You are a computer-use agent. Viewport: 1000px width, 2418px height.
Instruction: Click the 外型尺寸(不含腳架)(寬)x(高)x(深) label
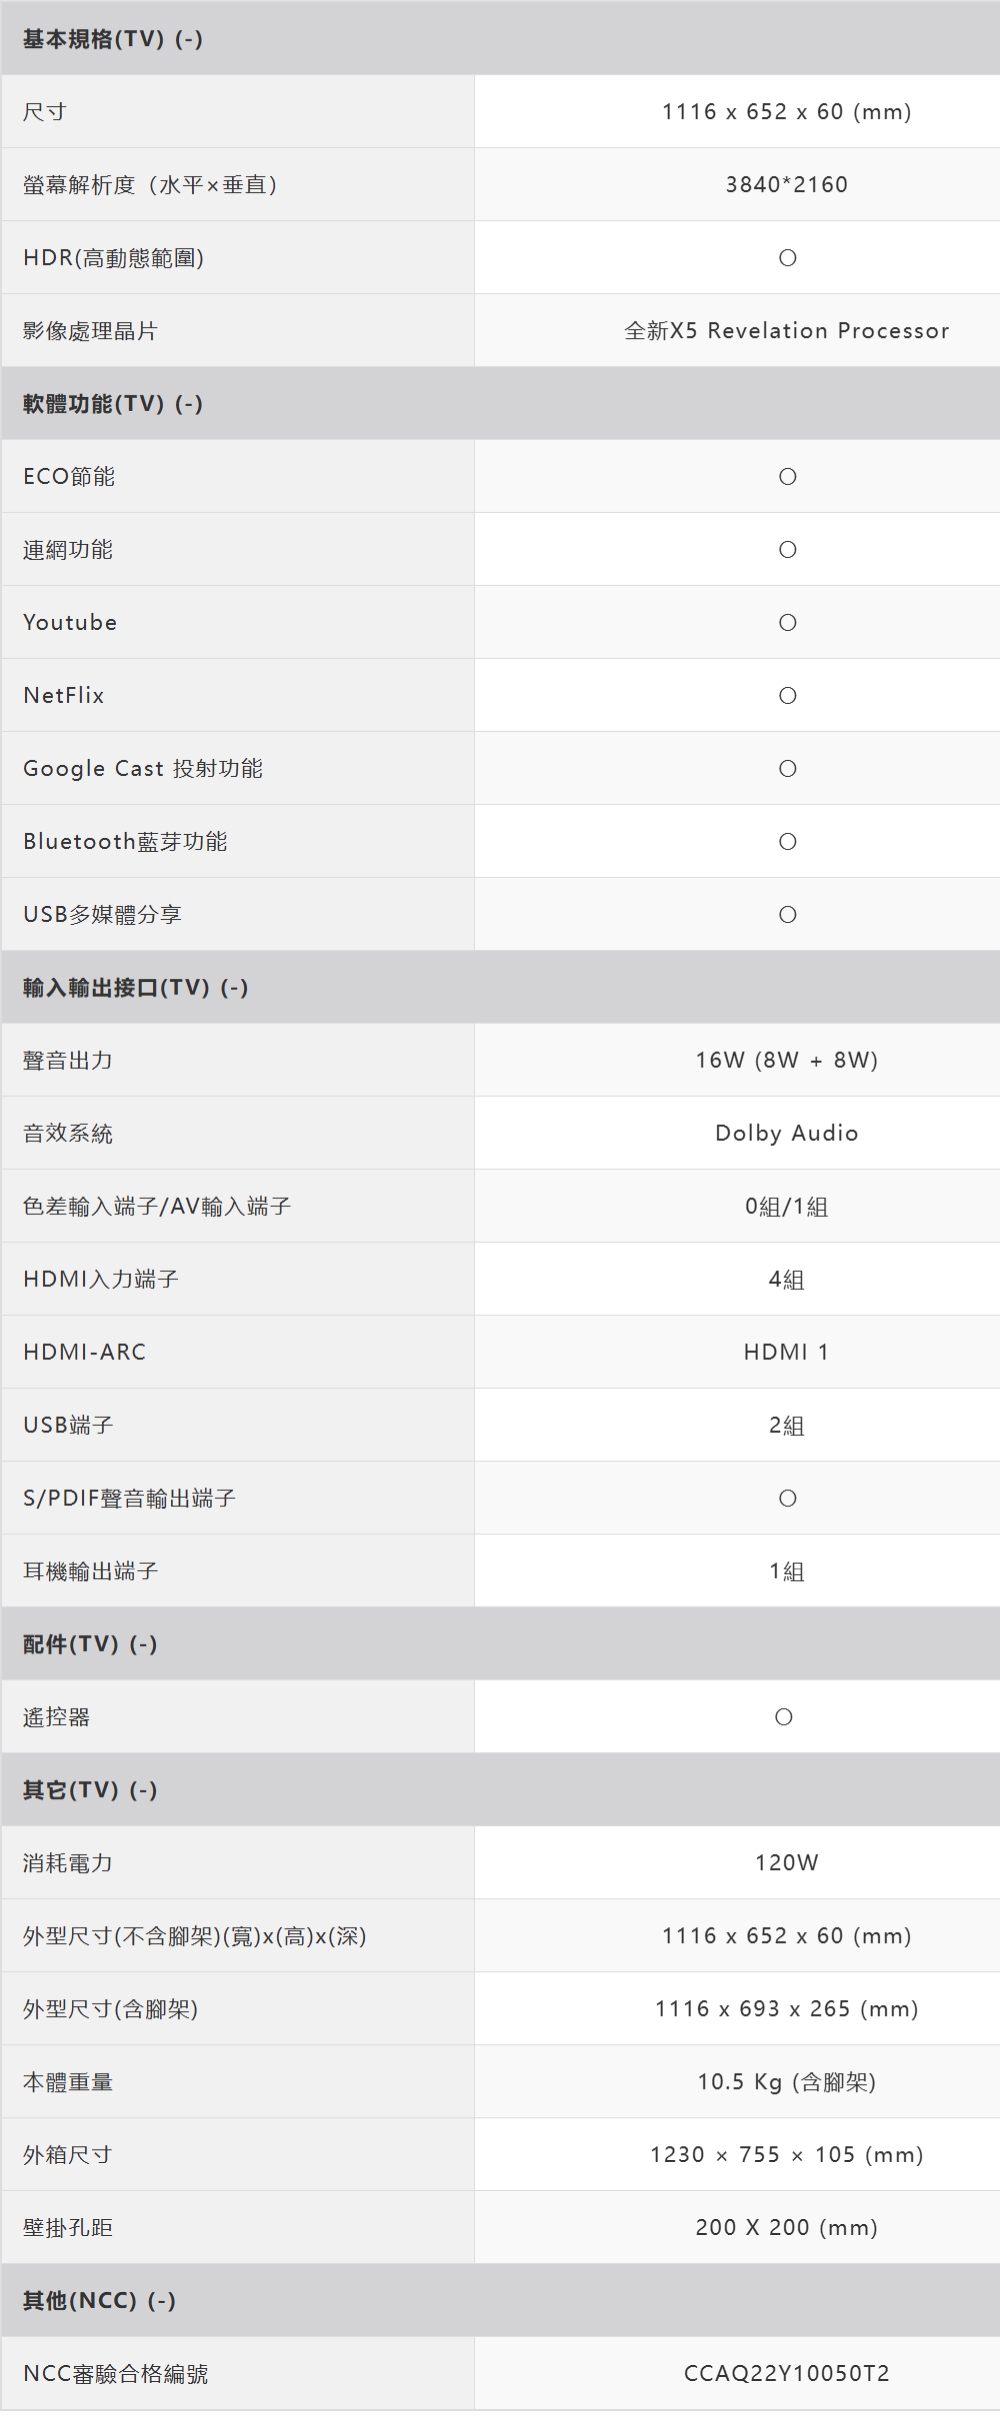(x=195, y=1937)
